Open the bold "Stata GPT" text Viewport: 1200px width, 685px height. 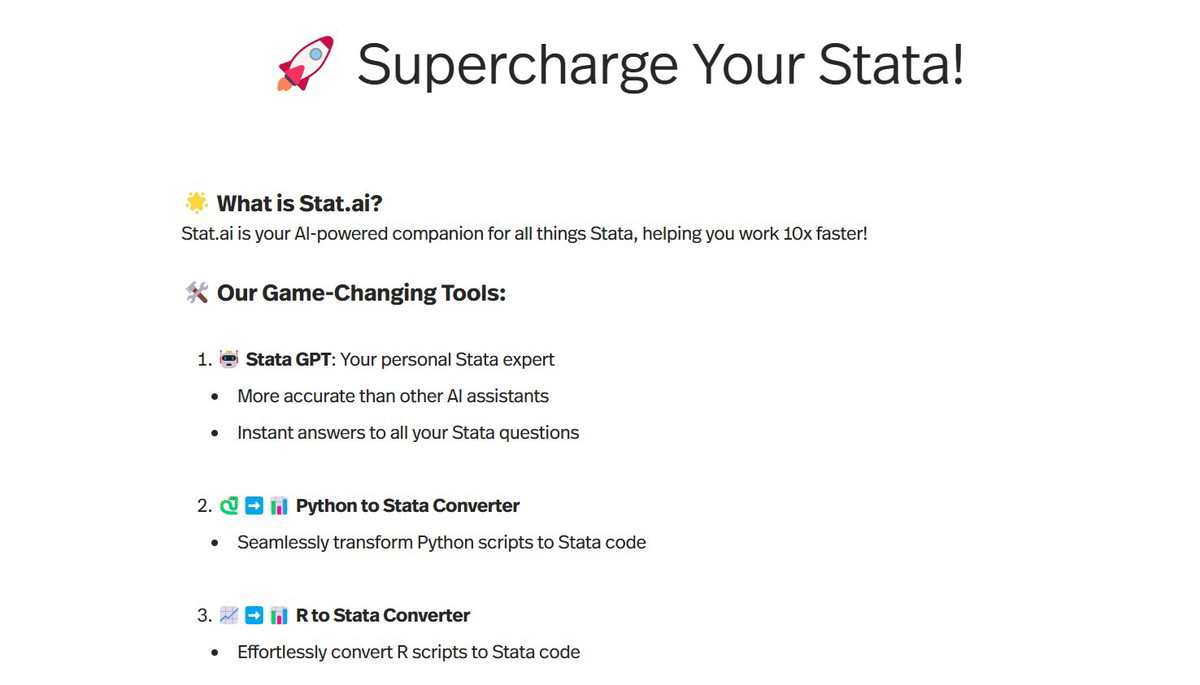(x=287, y=359)
